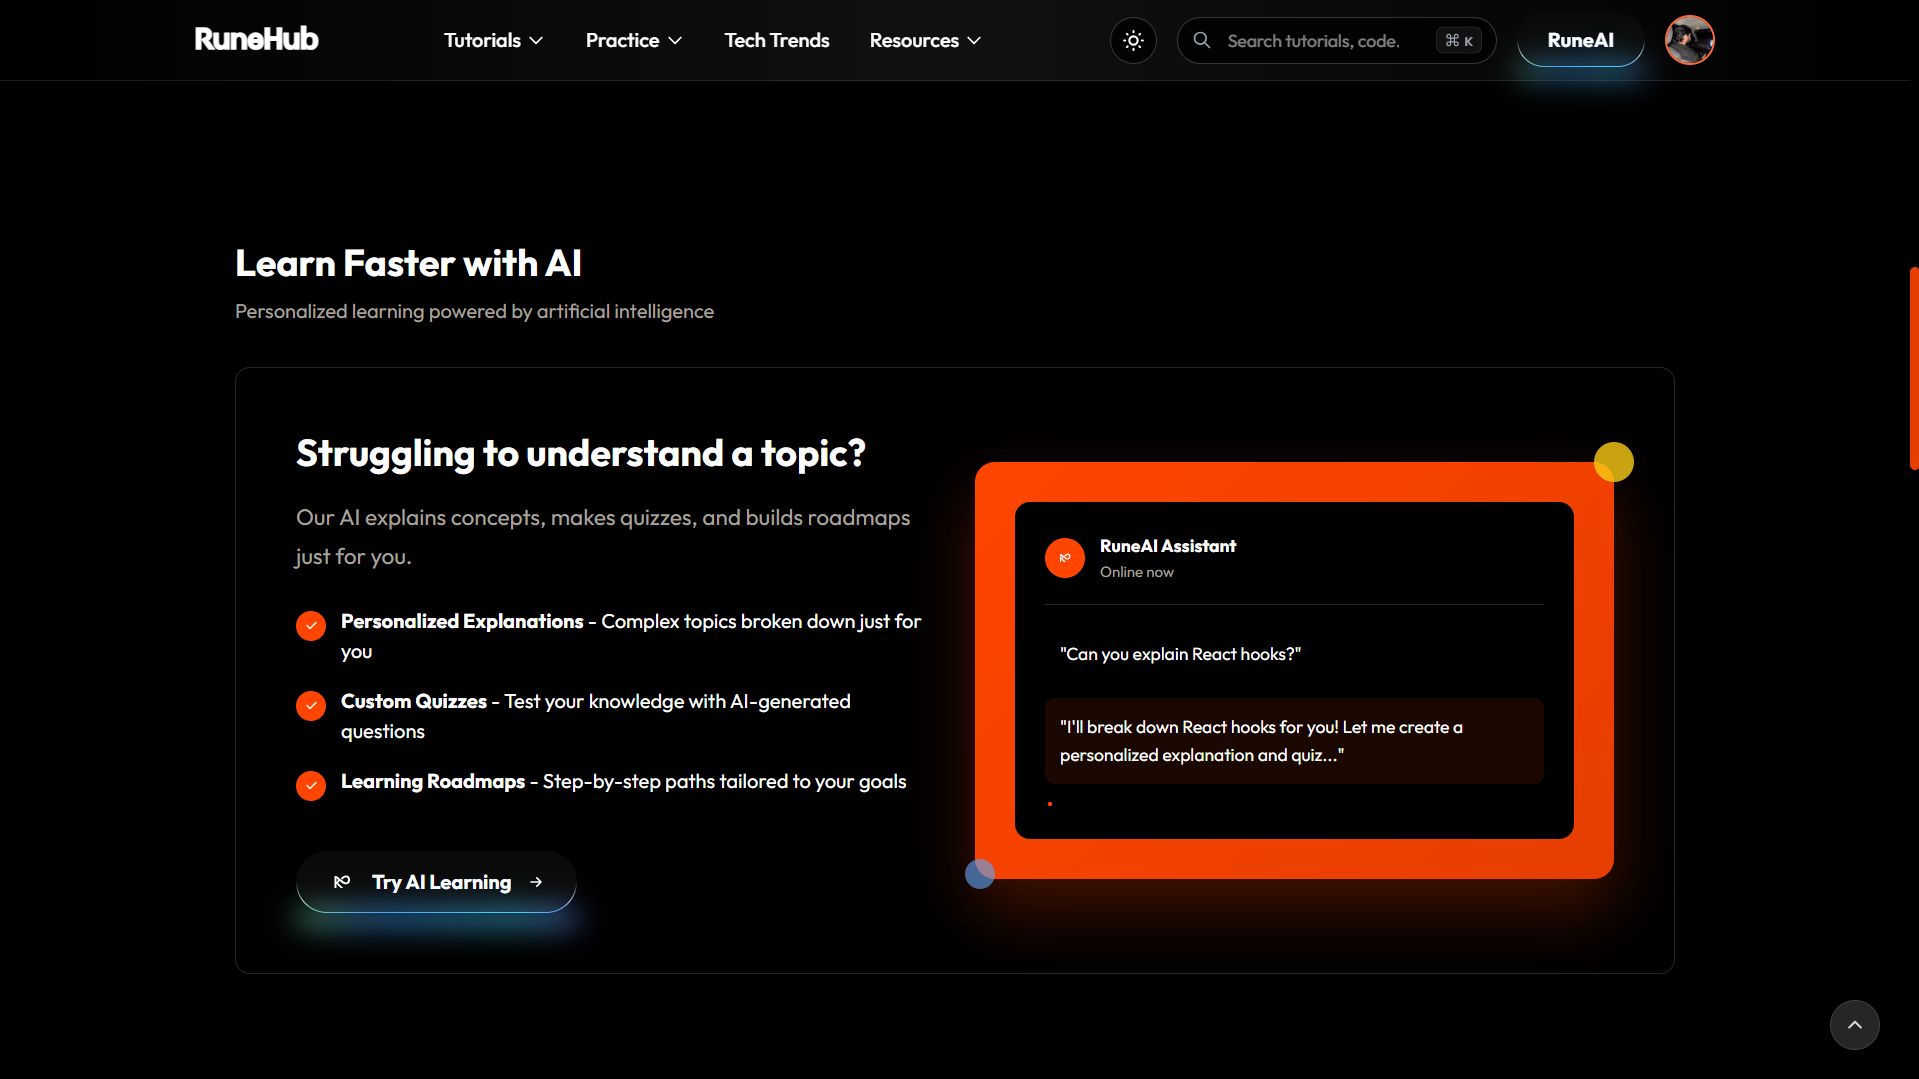
Task: Click the RuneAI Assistant avatar icon
Action: 1064,558
